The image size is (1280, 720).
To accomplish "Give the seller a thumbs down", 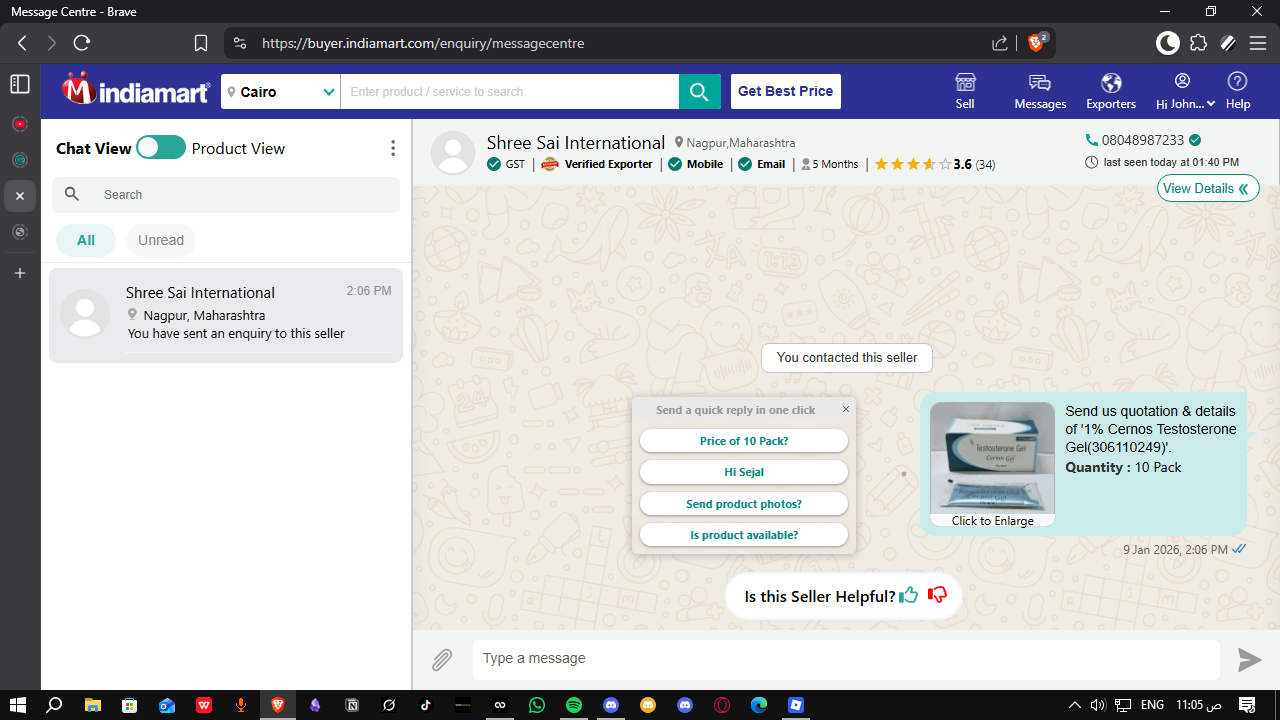I will click(x=937, y=595).
